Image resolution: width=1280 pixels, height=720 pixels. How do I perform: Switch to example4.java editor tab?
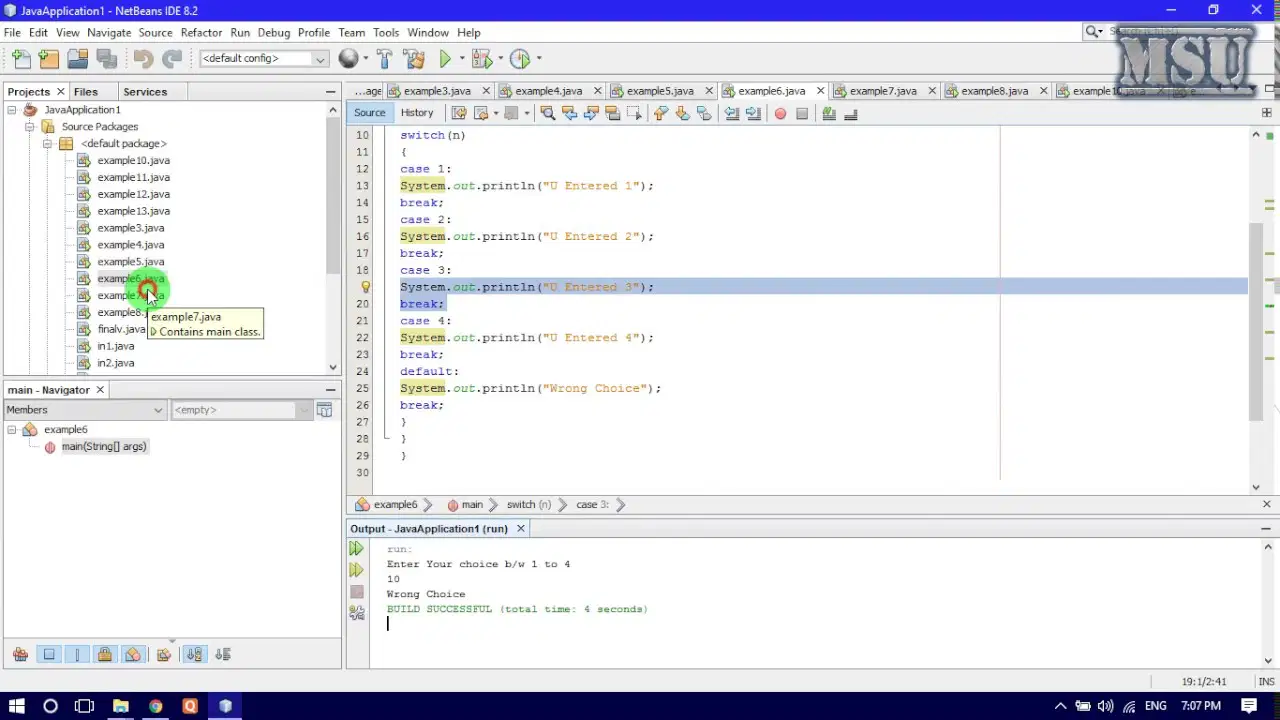[x=548, y=91]
